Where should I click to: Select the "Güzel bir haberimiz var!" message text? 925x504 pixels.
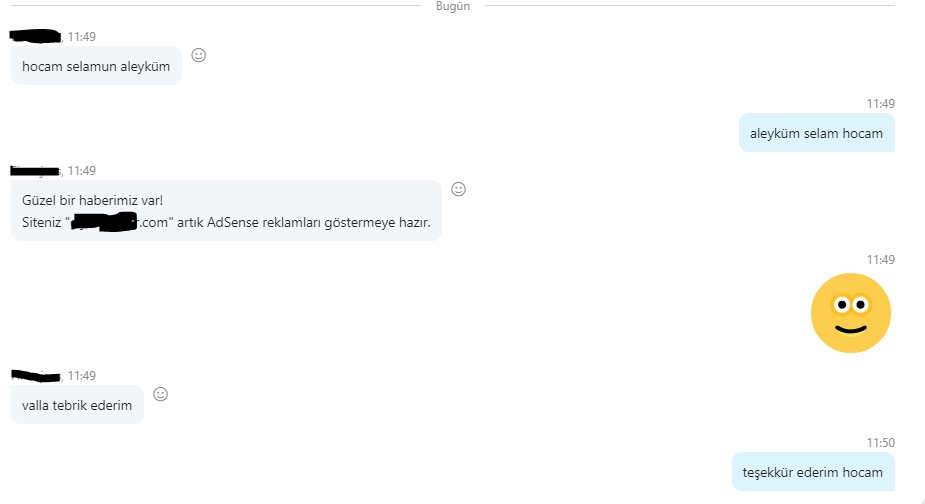92,200
